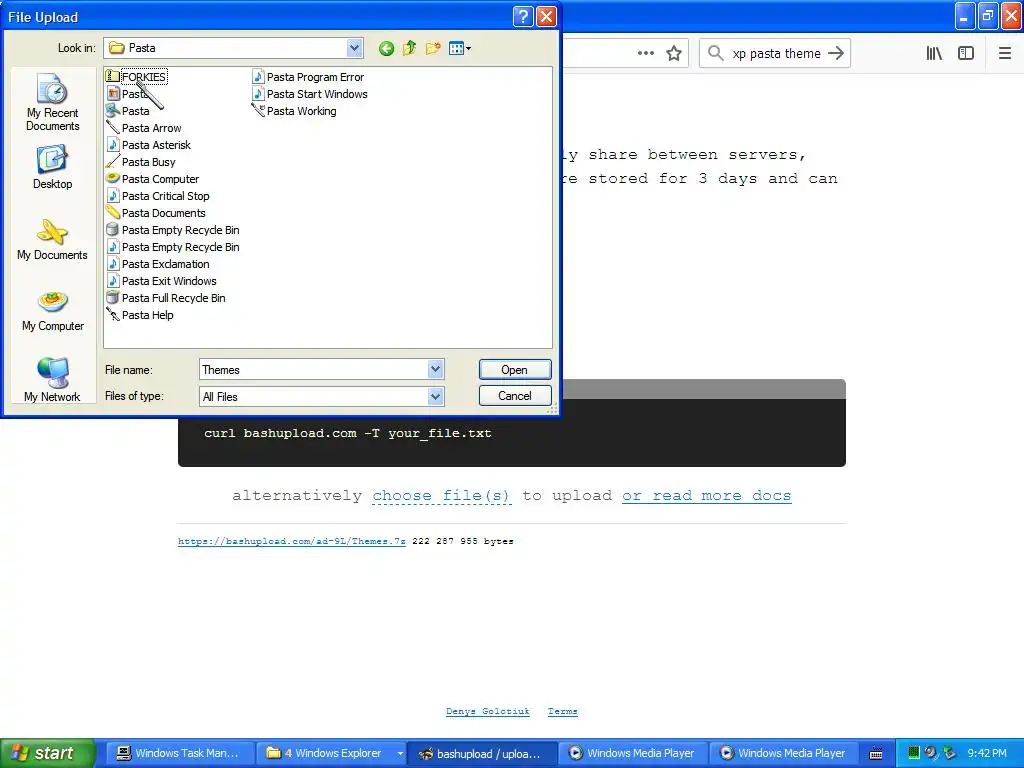The width and height of the screenshot is (1024, 768).
Task: Open My Recent Documents in places bar
Action: pyautogui.click(x=52, y=103)
